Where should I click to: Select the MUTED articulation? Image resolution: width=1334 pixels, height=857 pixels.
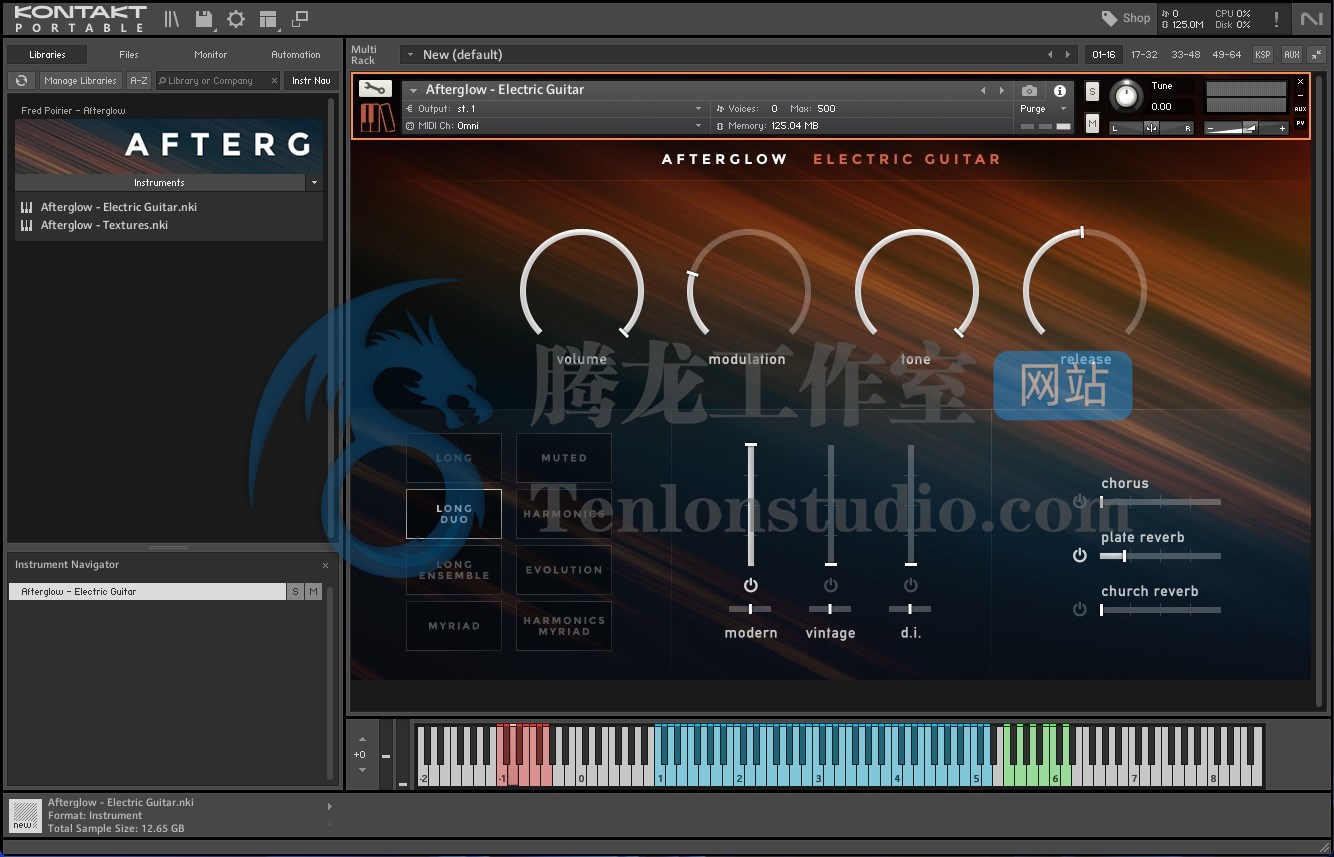pyautogui.click(x=564, y=458)
